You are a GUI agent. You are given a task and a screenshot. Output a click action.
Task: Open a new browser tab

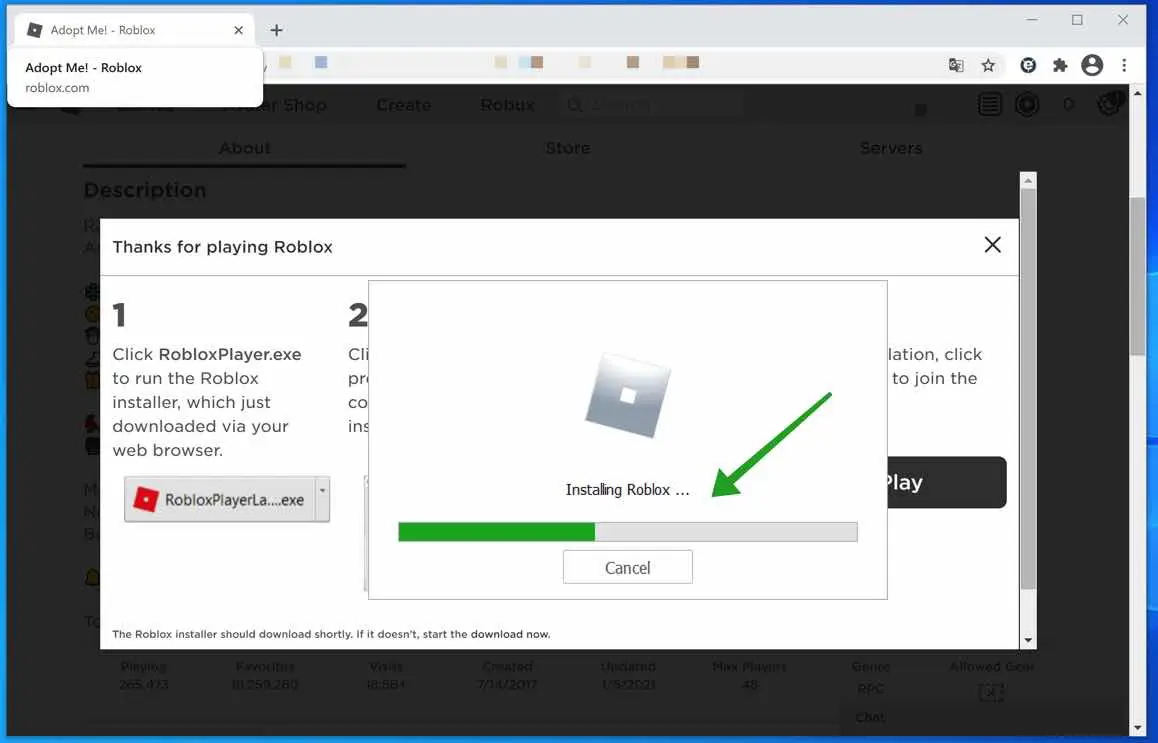(276, 30)
